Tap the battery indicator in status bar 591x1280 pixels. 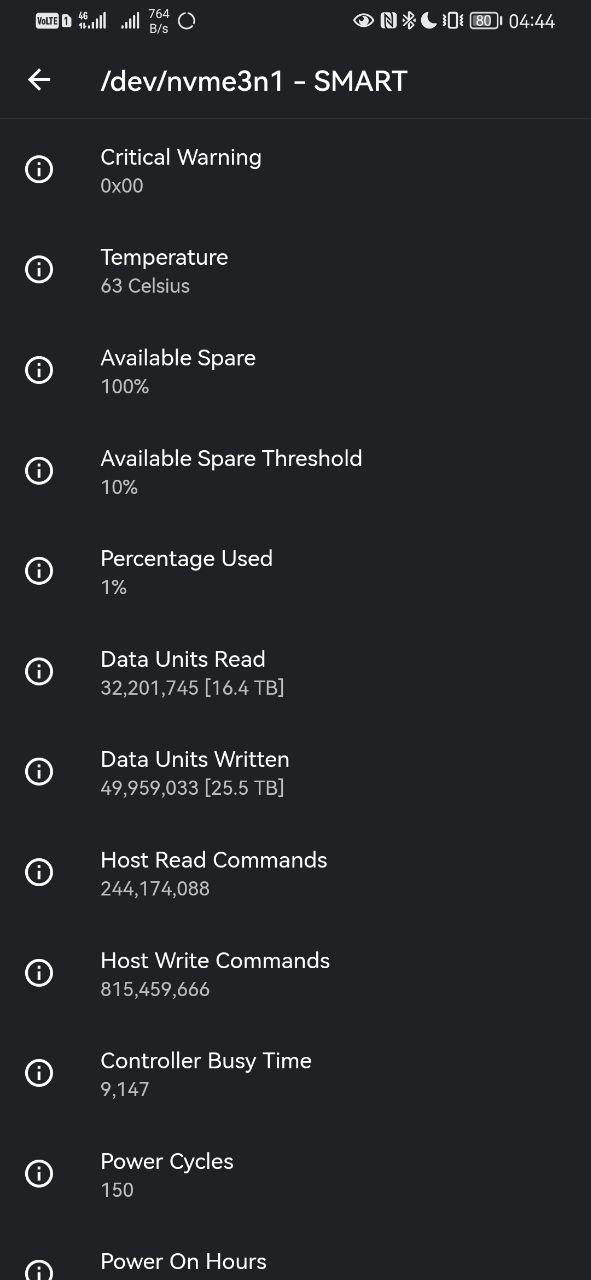(485, 21)
